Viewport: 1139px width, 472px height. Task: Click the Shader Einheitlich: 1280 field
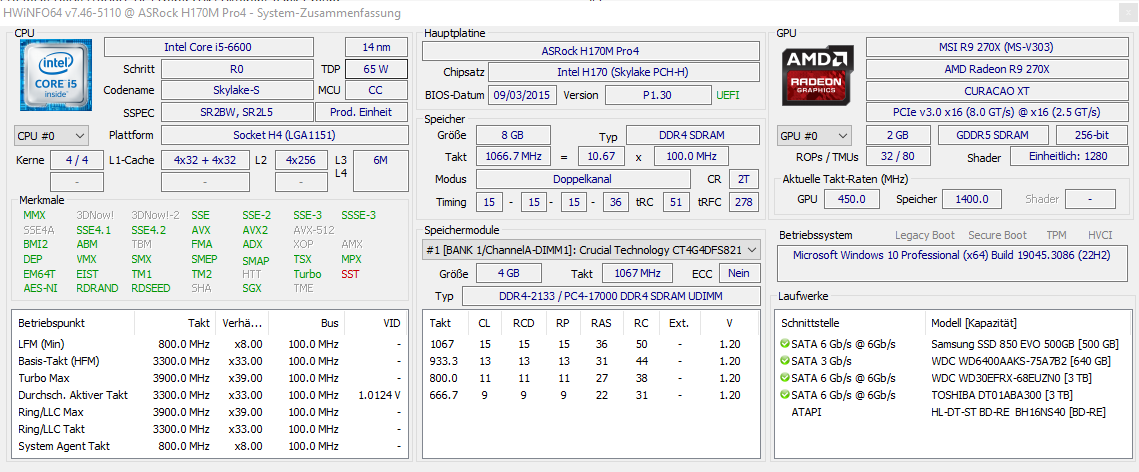tap(1068, 157)
